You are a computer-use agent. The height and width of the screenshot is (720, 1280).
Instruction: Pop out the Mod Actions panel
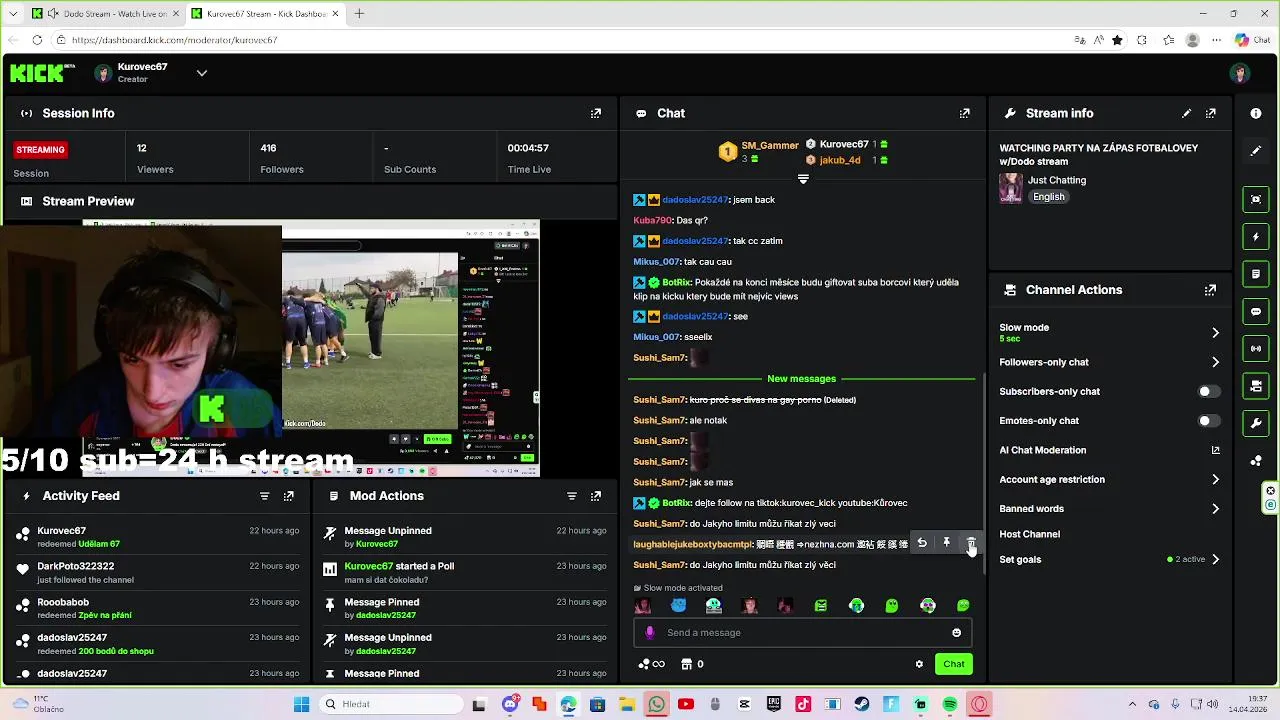[596, 496]
